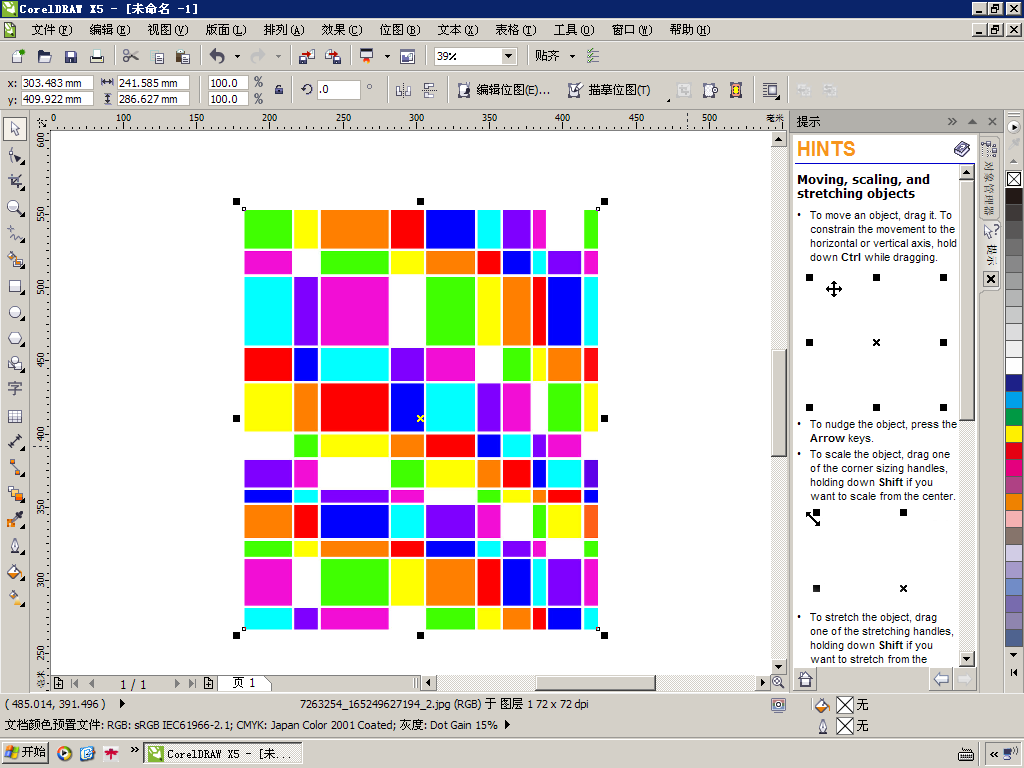Select the Crop tool
This screenshot has height=768, width=1024.
[x=15, y=182]
